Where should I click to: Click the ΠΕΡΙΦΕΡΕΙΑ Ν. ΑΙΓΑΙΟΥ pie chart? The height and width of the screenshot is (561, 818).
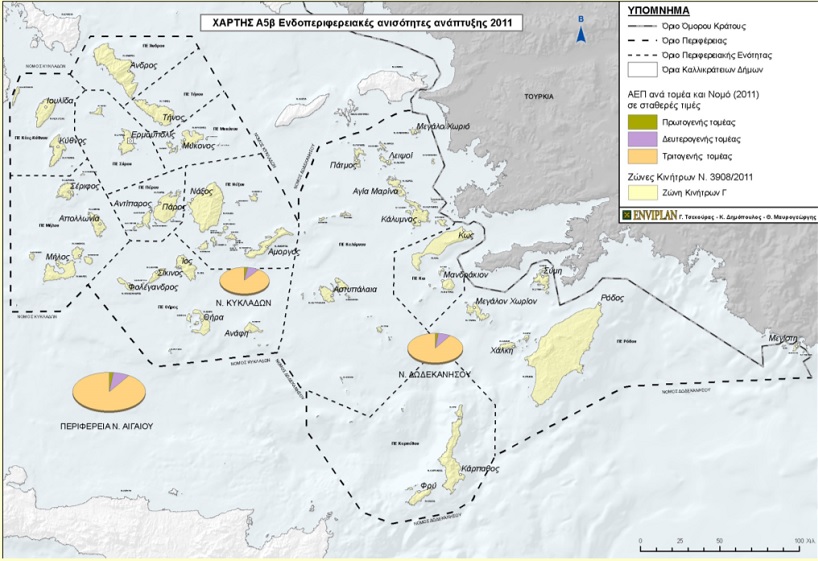point(109,389)
